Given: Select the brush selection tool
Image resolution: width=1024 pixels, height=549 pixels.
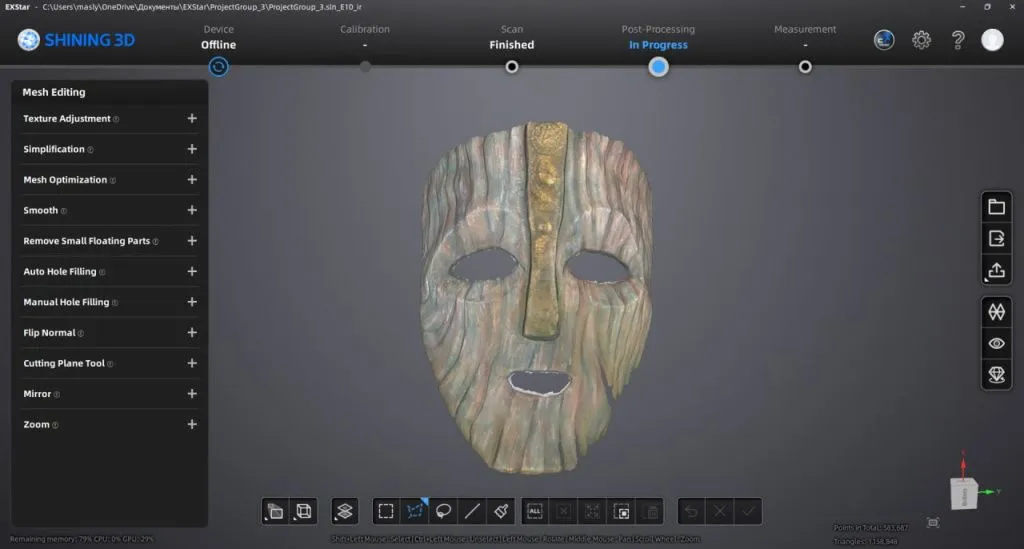Looking at the screenshot, I should coord(502,511).
